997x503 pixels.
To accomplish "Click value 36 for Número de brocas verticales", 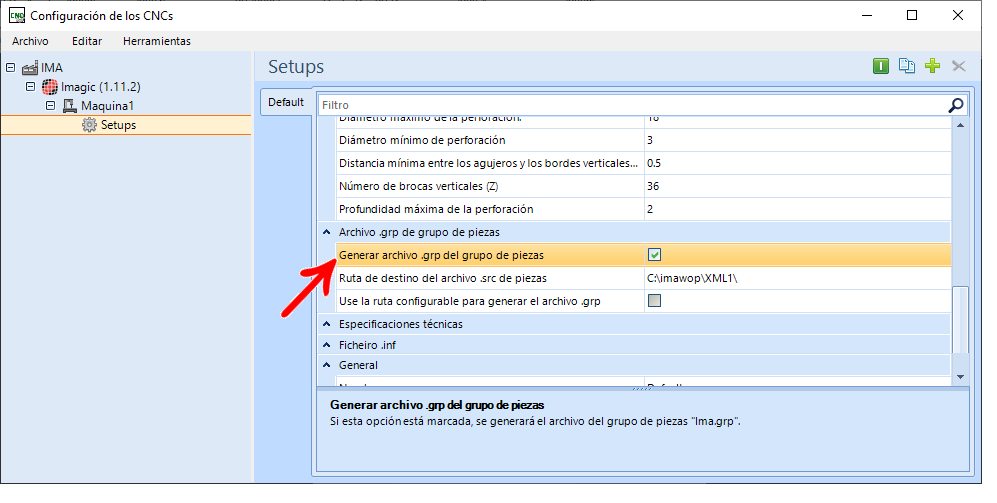I will 653,186.
